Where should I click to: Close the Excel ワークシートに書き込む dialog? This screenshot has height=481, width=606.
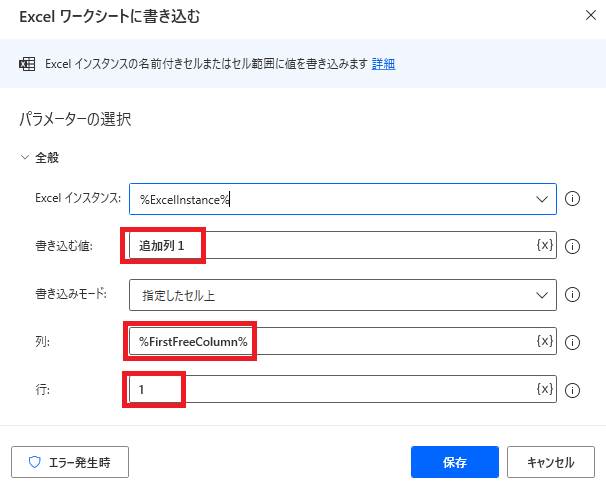591,15
